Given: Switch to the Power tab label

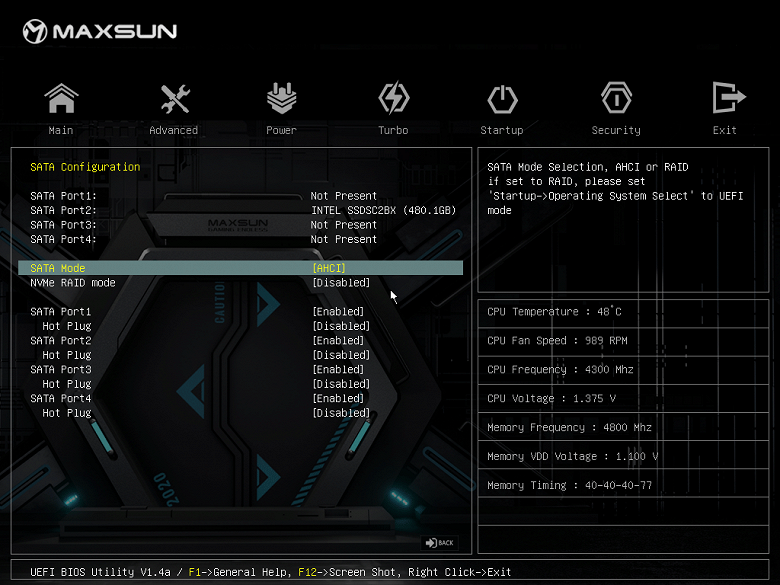Looking at the screenshot, I should point(281,130).
